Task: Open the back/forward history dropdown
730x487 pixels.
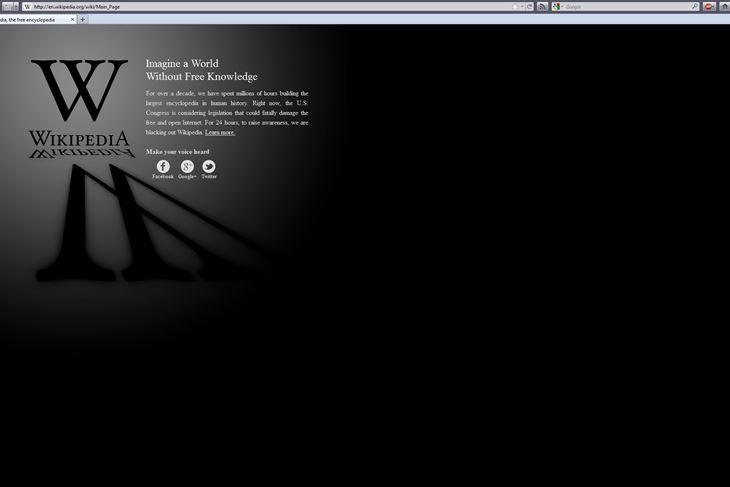Action: [15, 7]
